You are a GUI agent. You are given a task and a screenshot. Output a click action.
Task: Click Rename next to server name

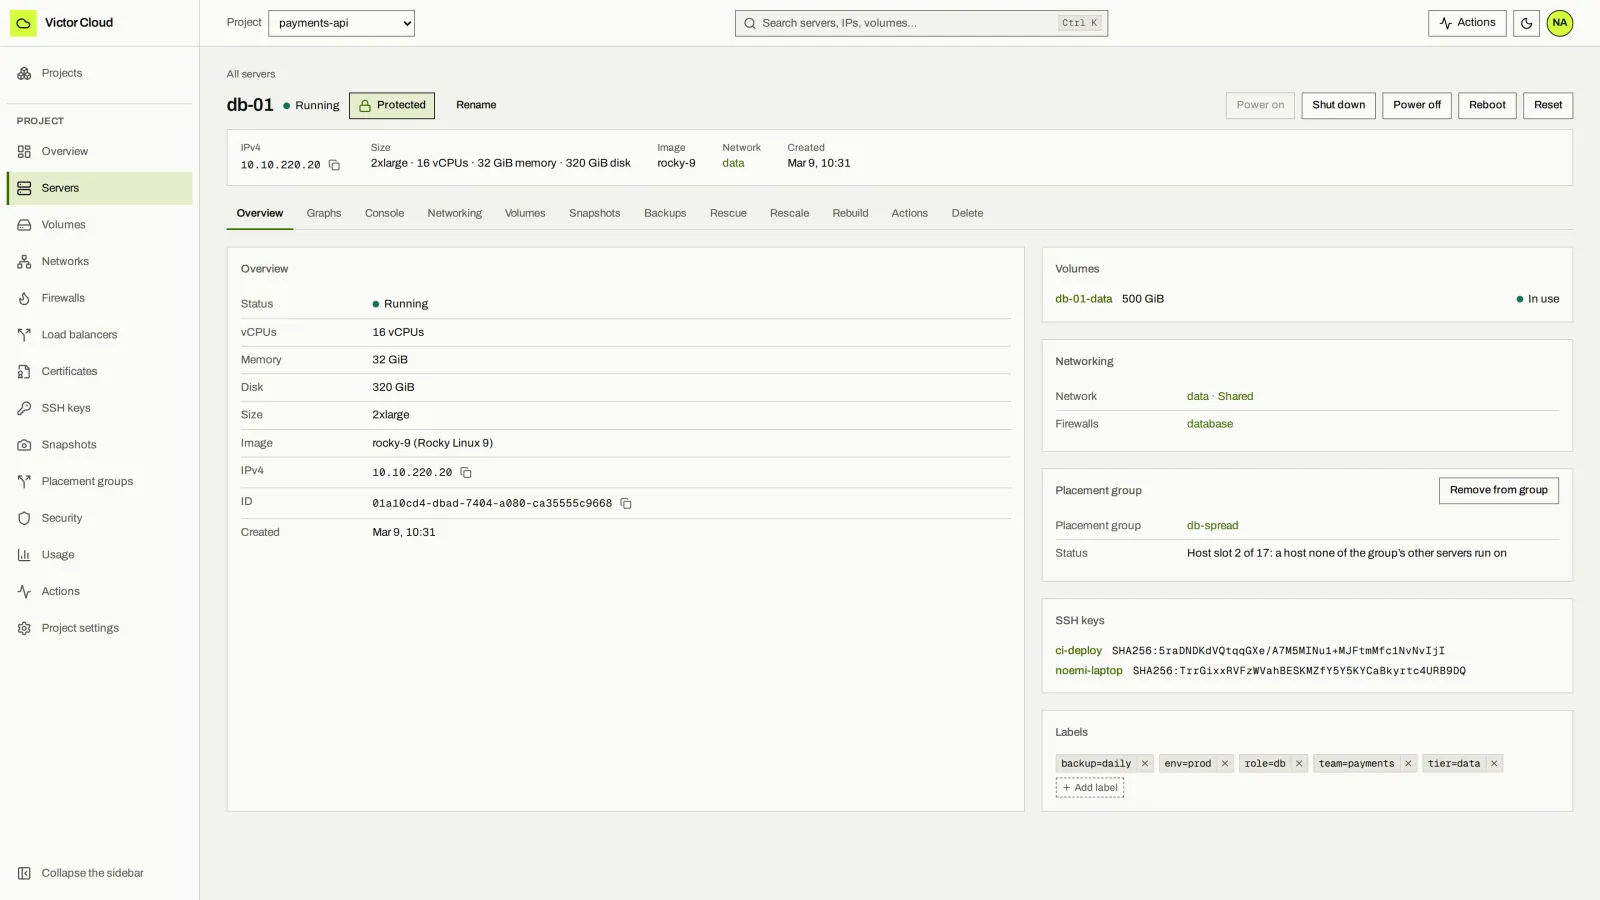point(476,105)
